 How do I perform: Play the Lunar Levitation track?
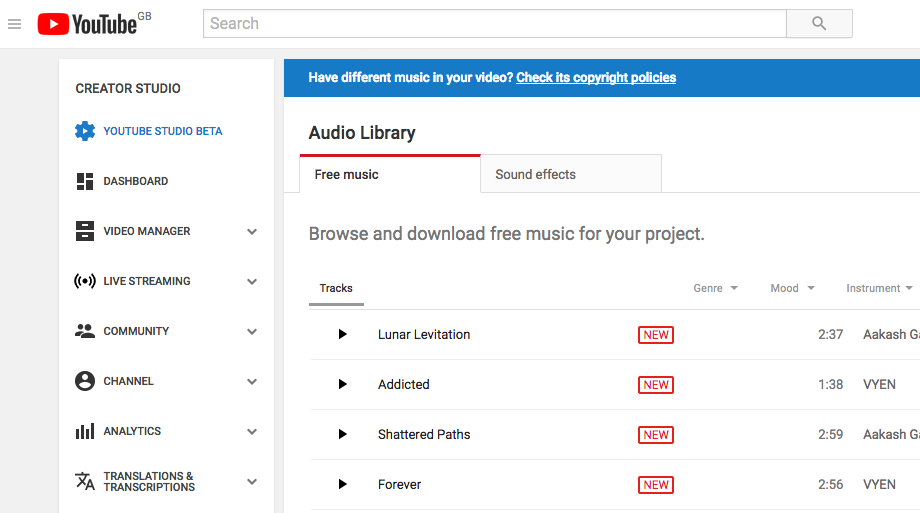click(x=343, y=335)
